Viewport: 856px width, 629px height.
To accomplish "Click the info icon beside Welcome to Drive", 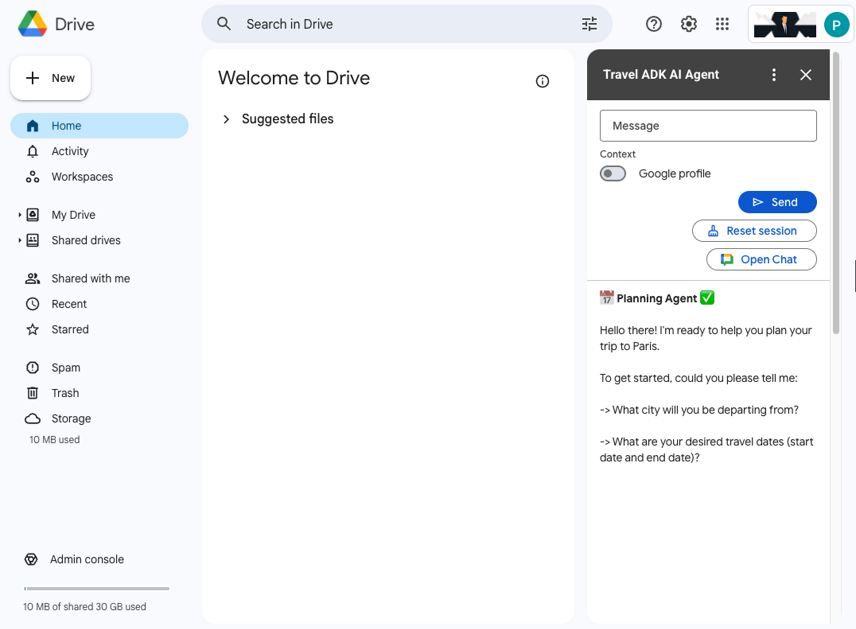I will 542,81.
